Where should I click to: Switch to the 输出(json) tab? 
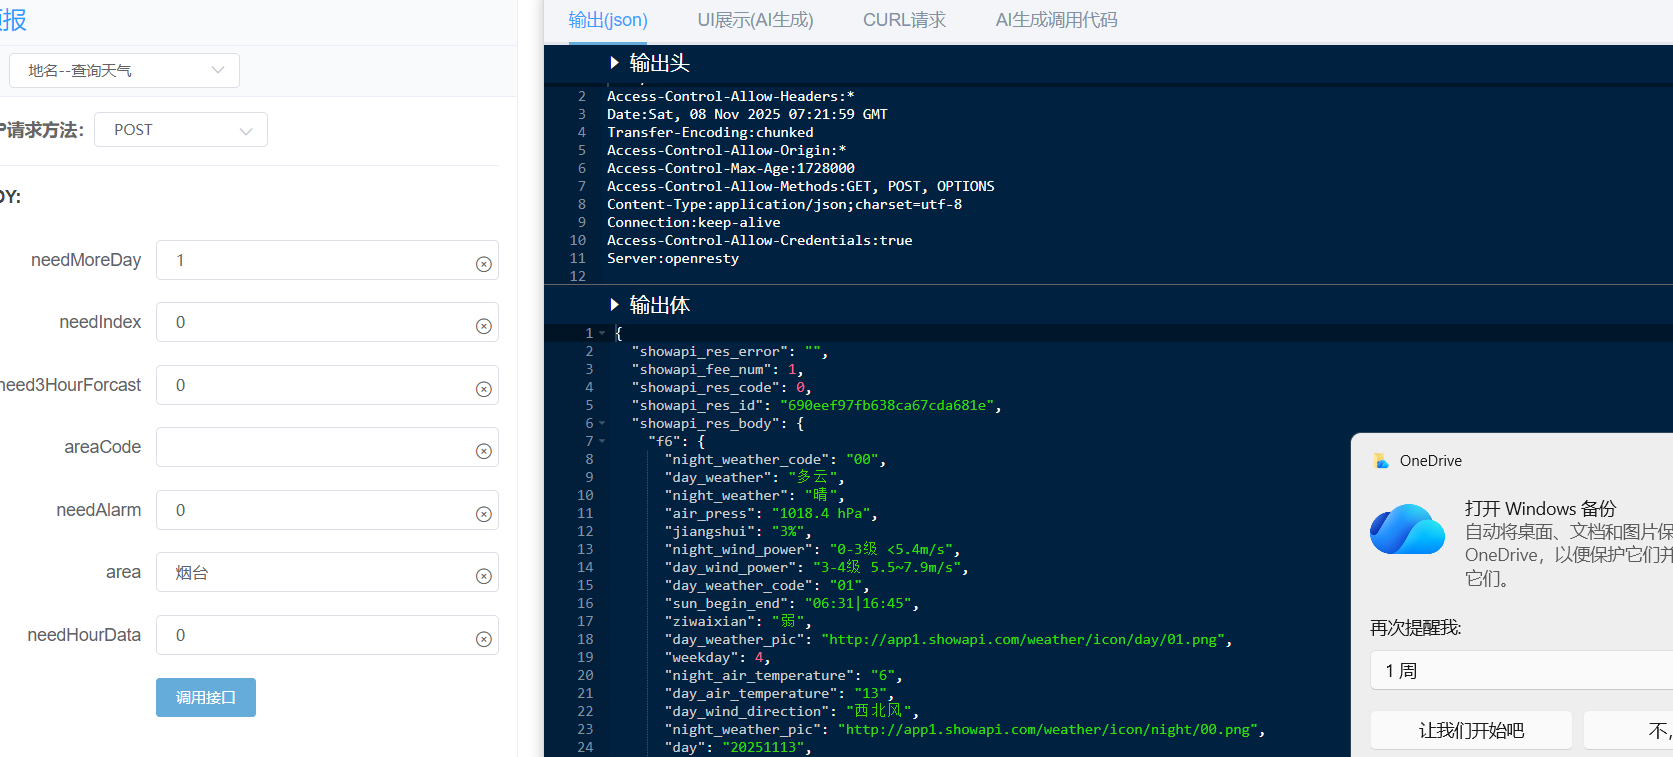[x=608, y=20]
